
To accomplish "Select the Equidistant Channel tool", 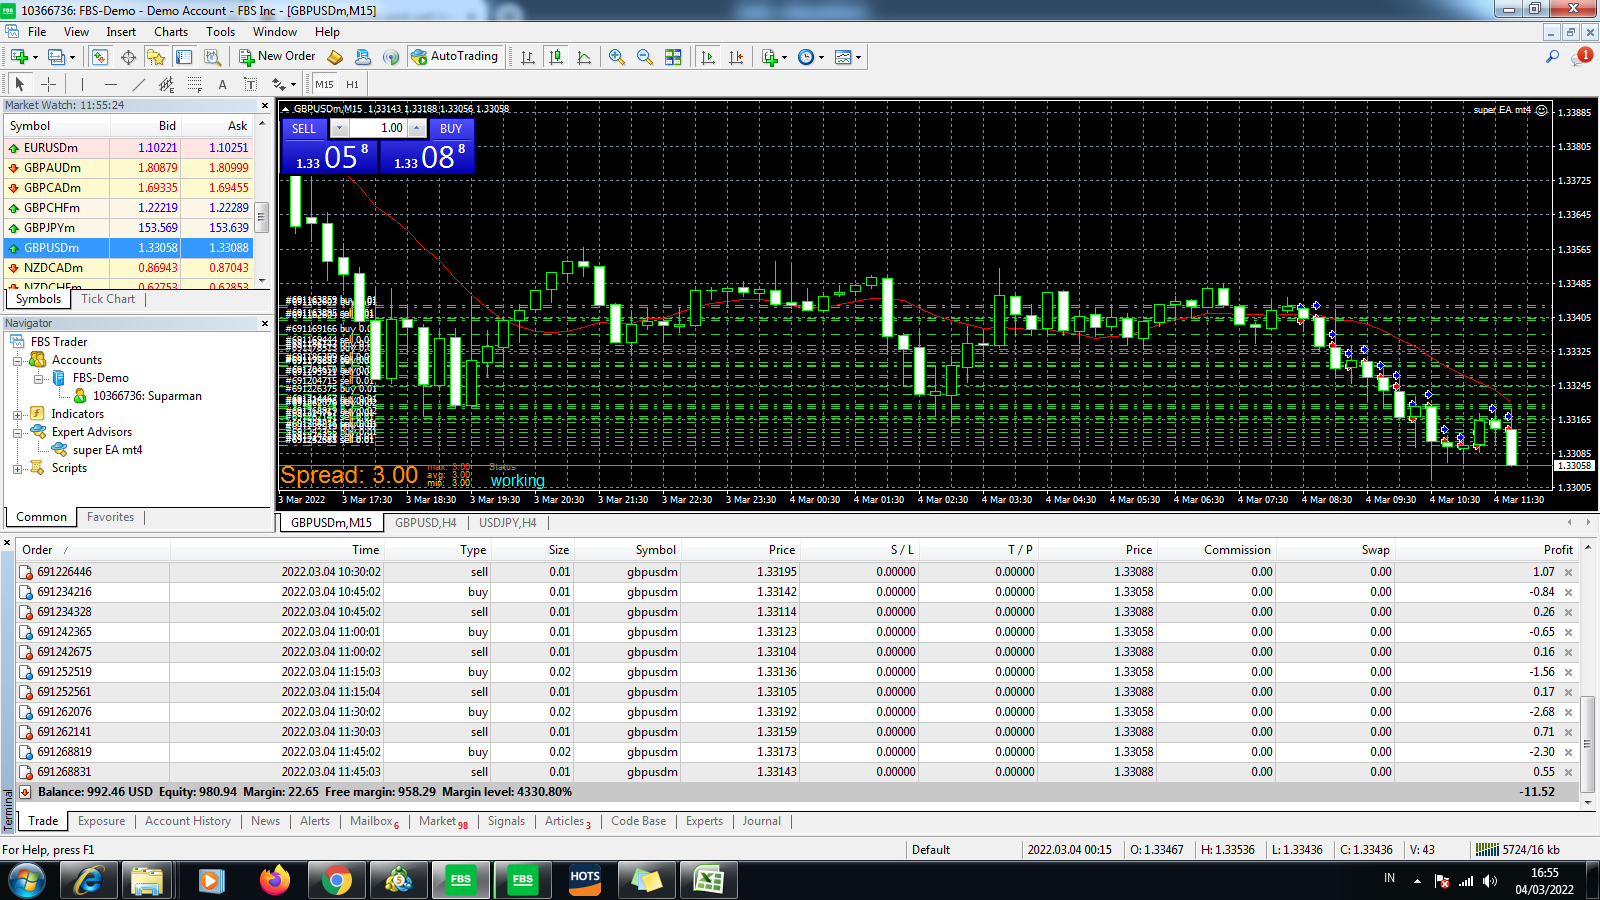I will pyautogui.click(x=167, y=84).
